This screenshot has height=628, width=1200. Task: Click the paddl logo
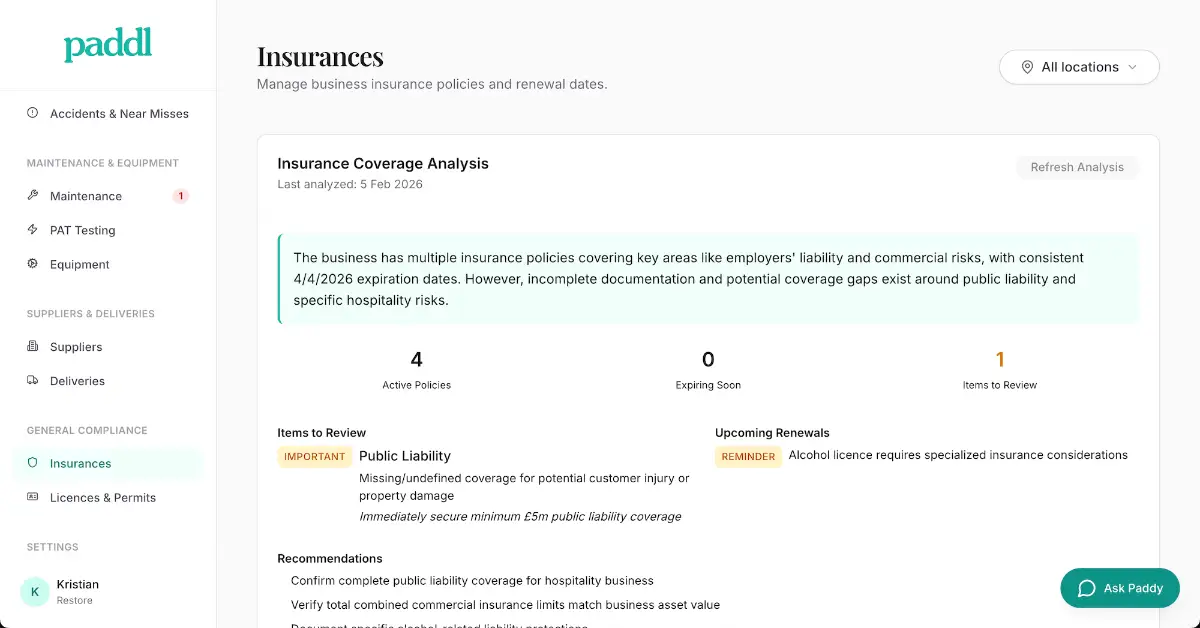(108, 45)
